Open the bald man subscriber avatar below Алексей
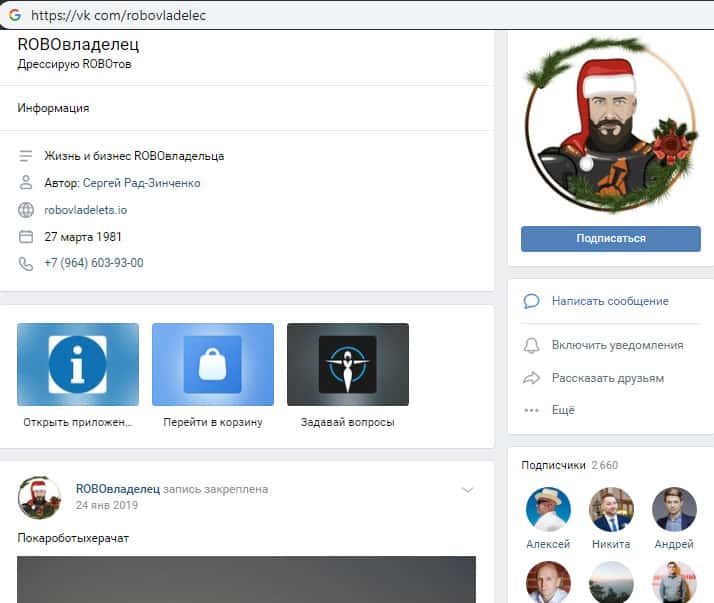This screenshot has height=603, width=714. [548, 582]
